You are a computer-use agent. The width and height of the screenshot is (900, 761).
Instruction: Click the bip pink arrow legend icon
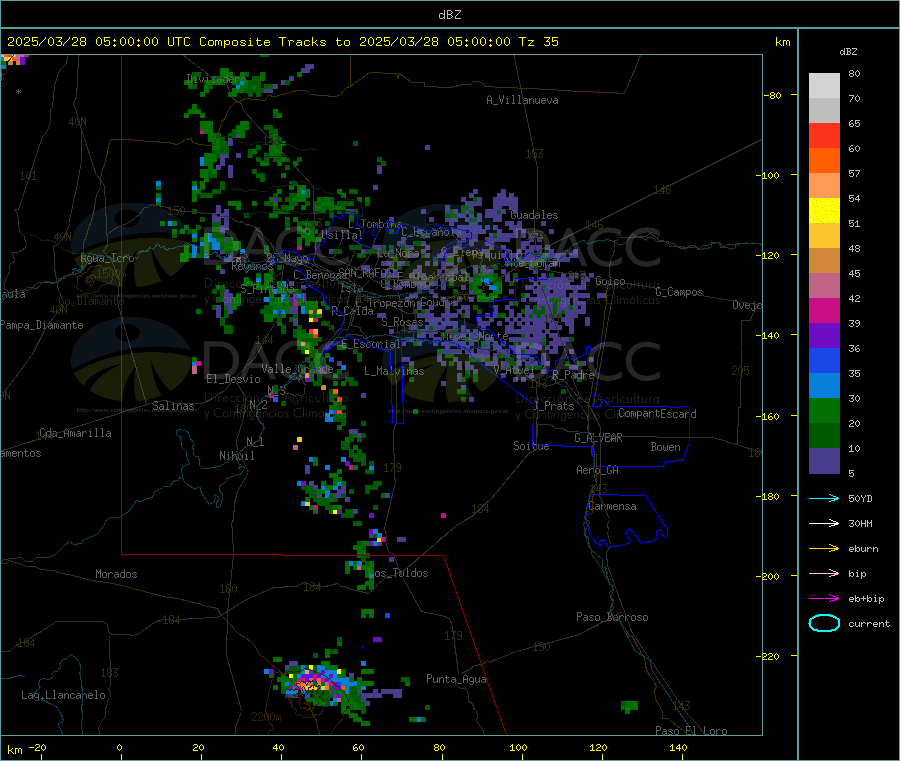coord(824,573)
